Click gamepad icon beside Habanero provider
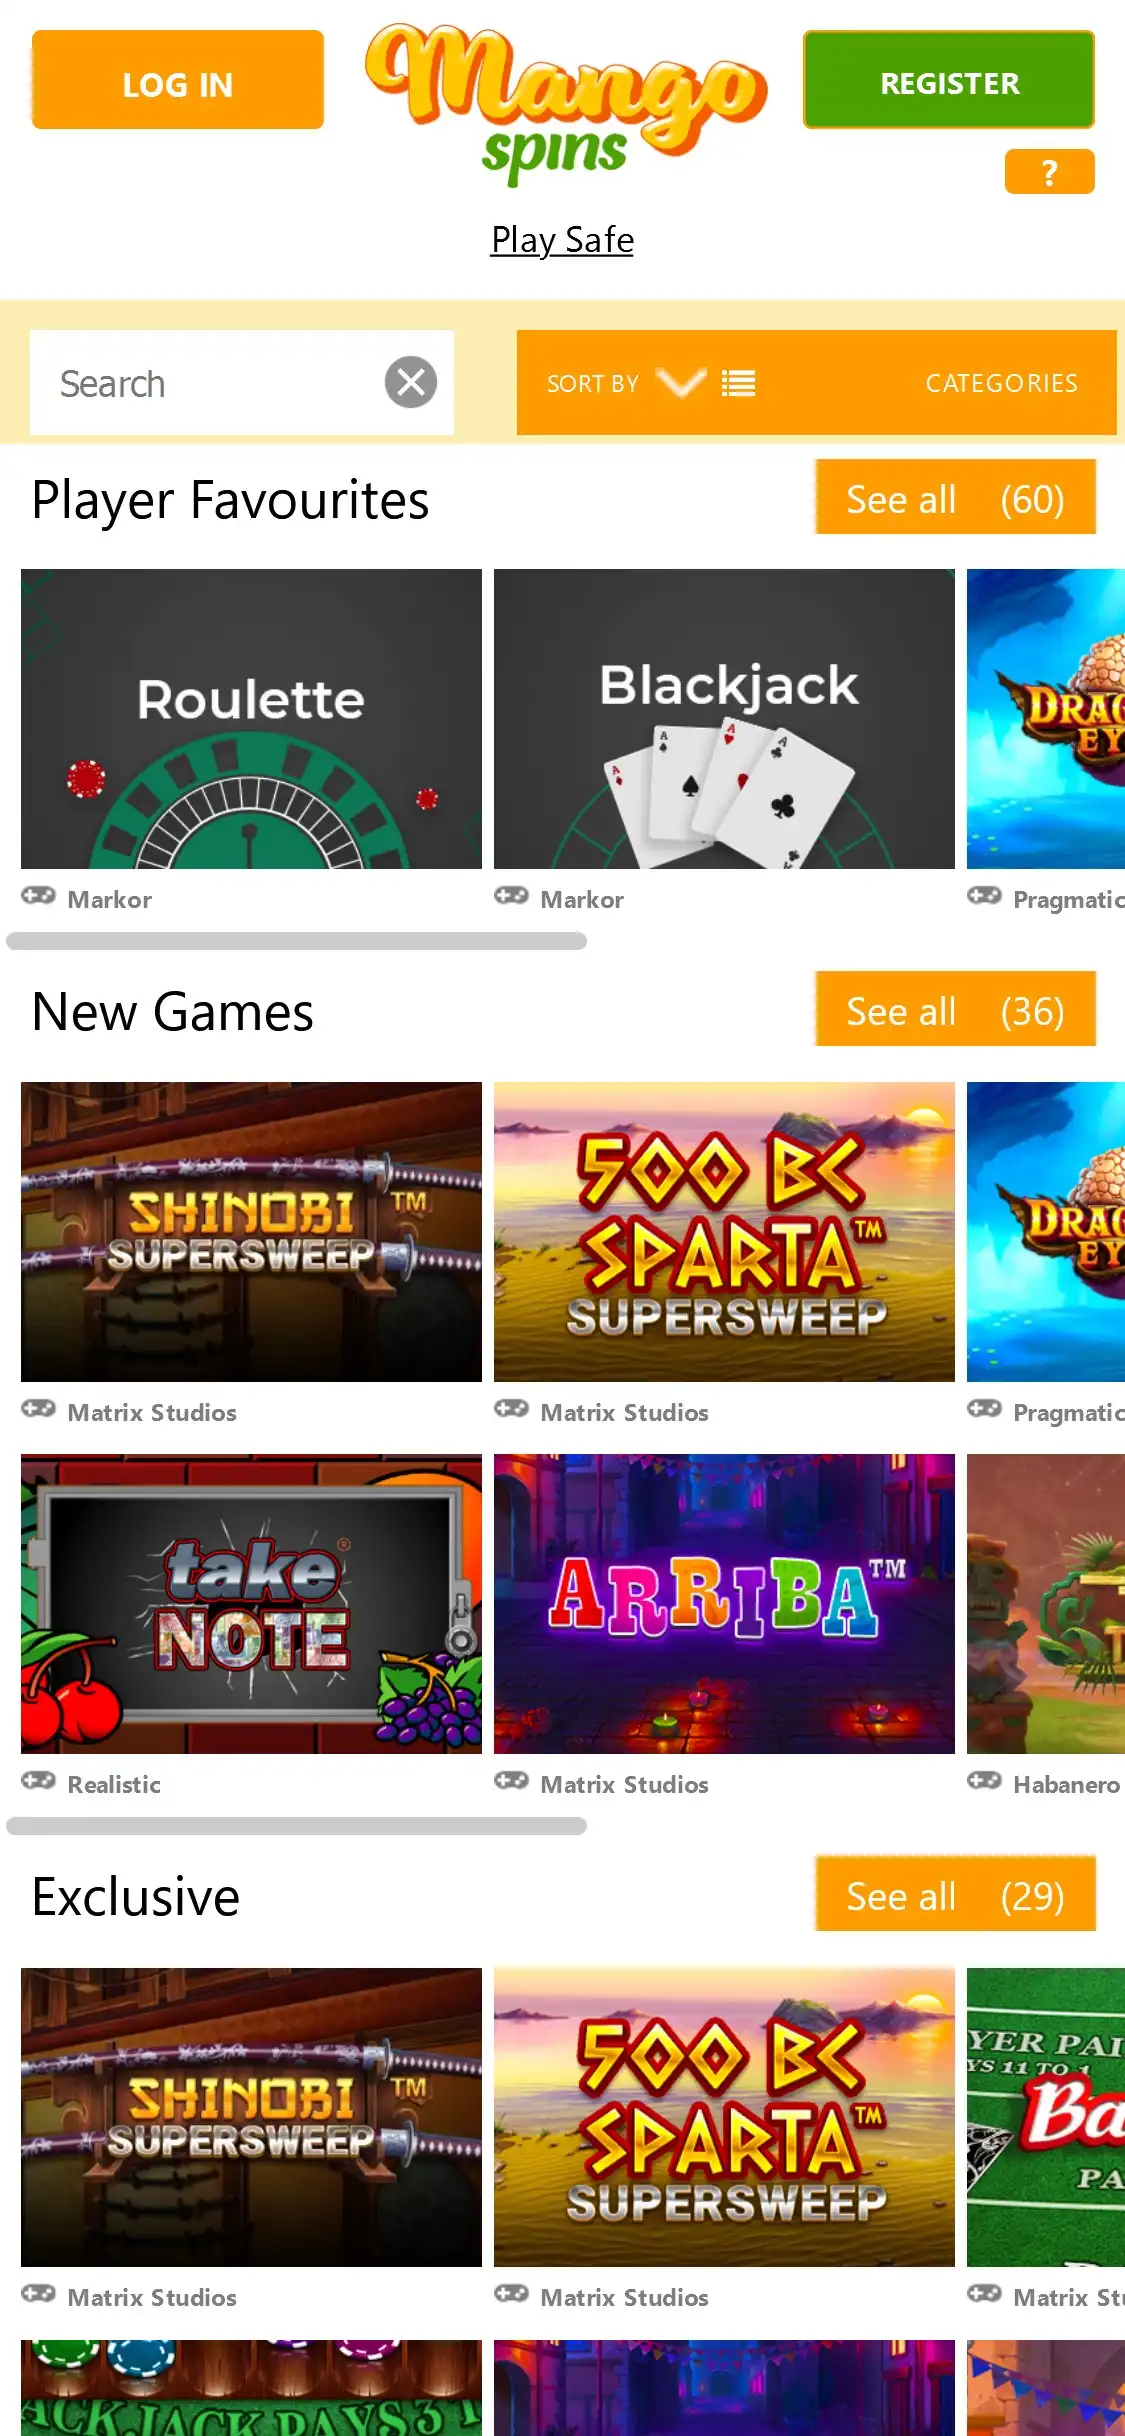Screen dimensions: 1125x2436 click(984, 1780)
